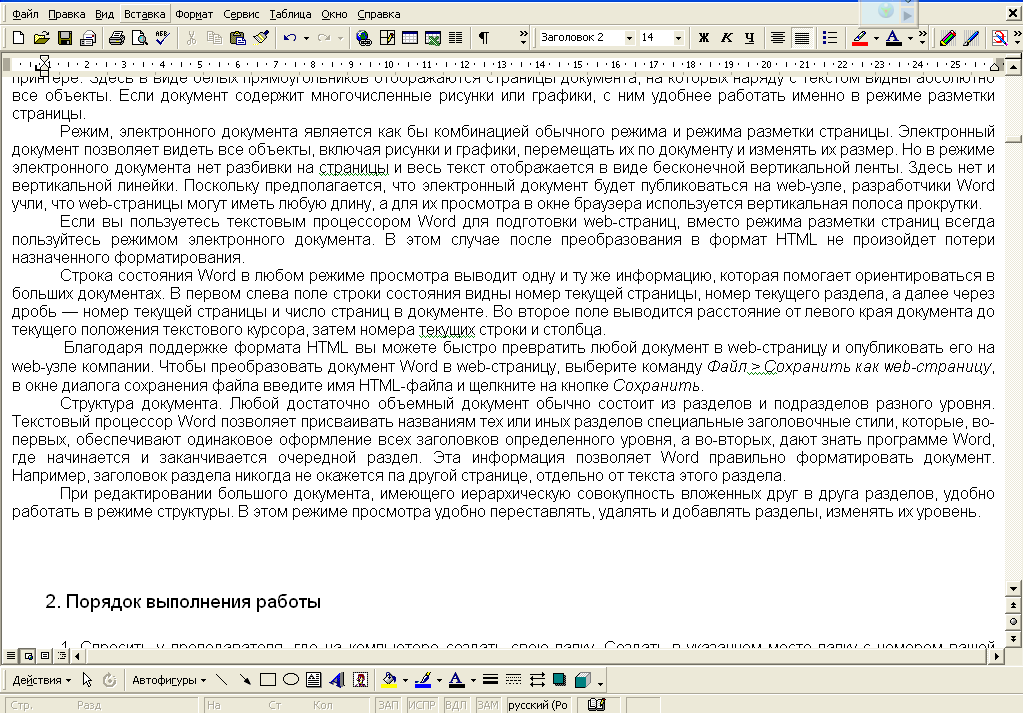The width and height of the screenshot is (1023, 713).
Task: Click vertical scrollbar down arrow
Action: click(x=1013, y=588)
